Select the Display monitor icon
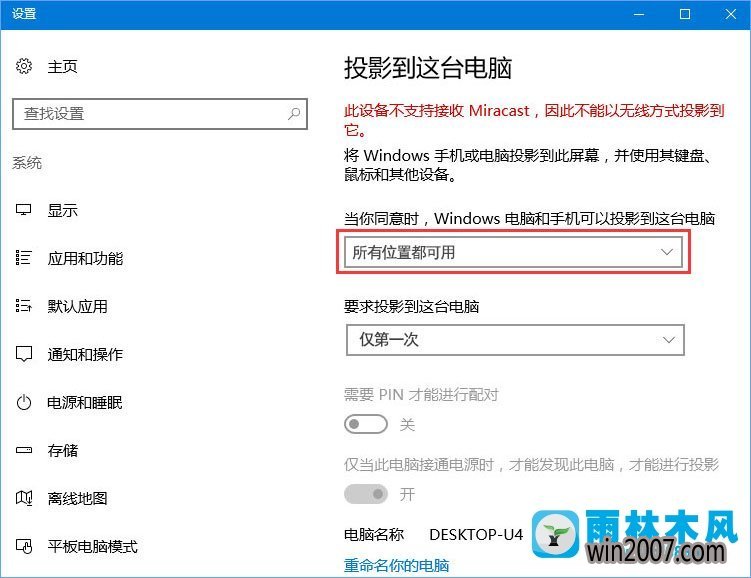Image resolution: width=751 pixels, height=578 pixels. (x=23, y=210)
